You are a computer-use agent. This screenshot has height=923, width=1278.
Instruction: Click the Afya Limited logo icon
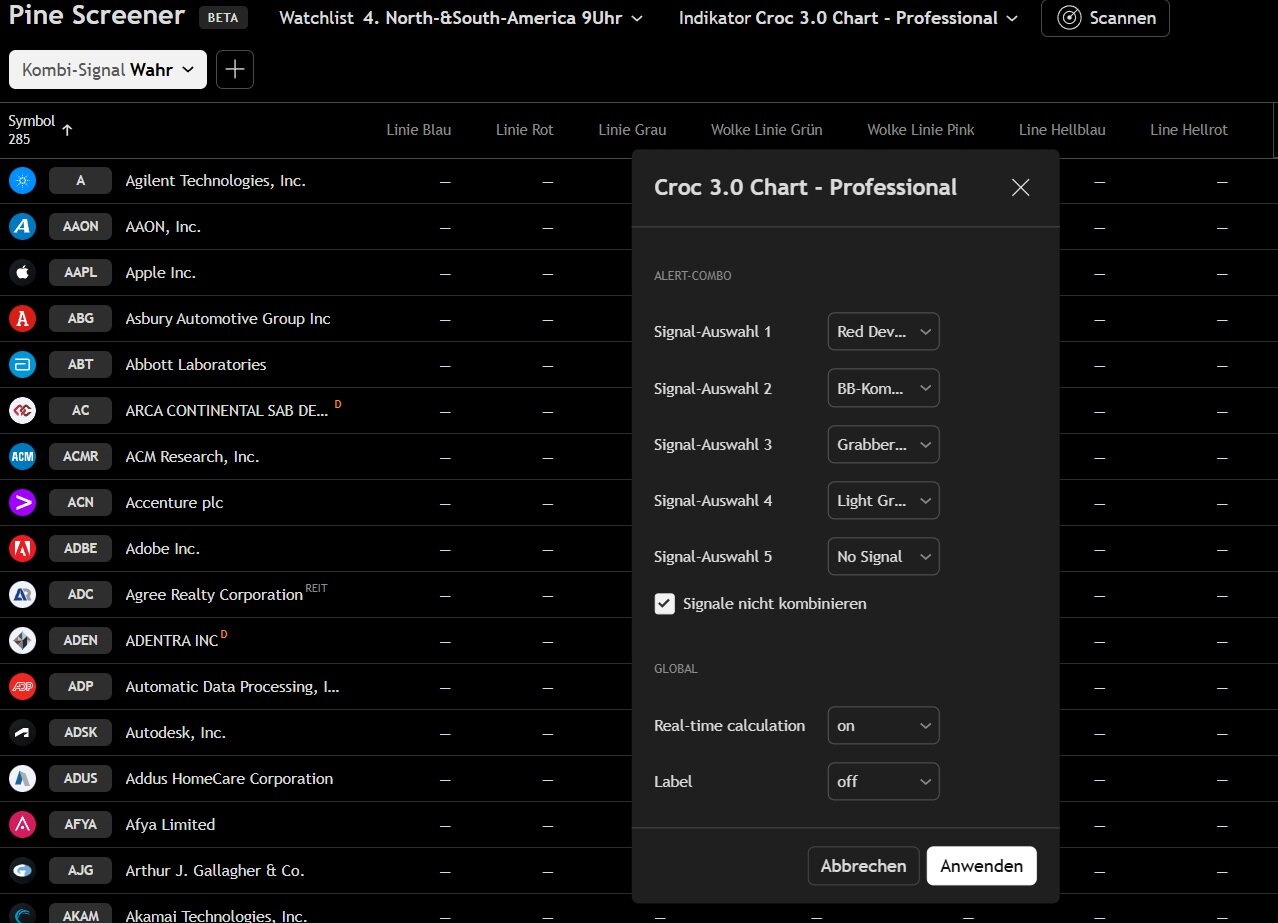[x=23, y=825]
